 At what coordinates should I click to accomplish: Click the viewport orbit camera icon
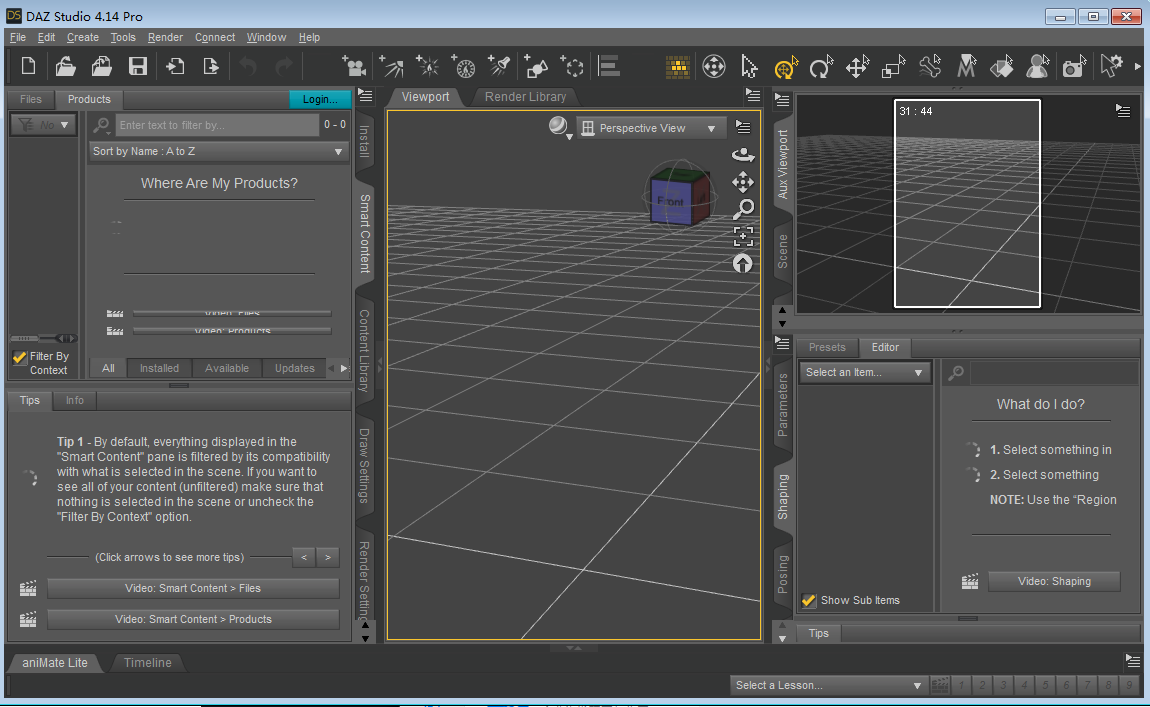(x=743, y=155)
